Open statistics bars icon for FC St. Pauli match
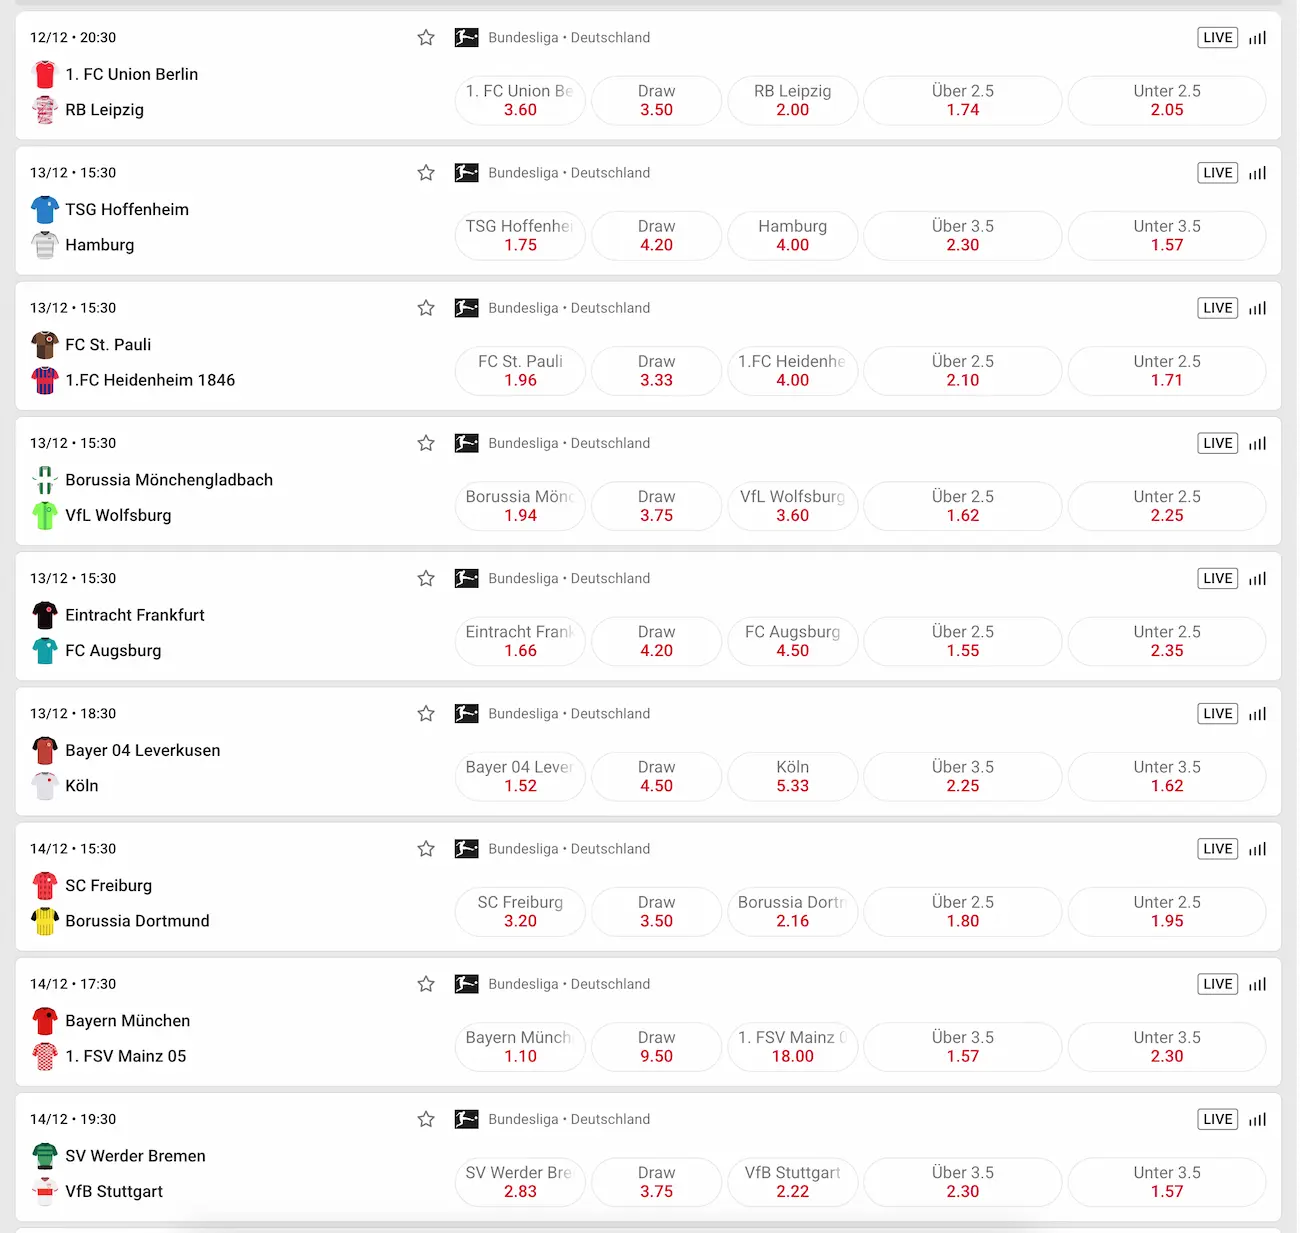This screenshot has width=1300, height=1233. point(1258,308)
